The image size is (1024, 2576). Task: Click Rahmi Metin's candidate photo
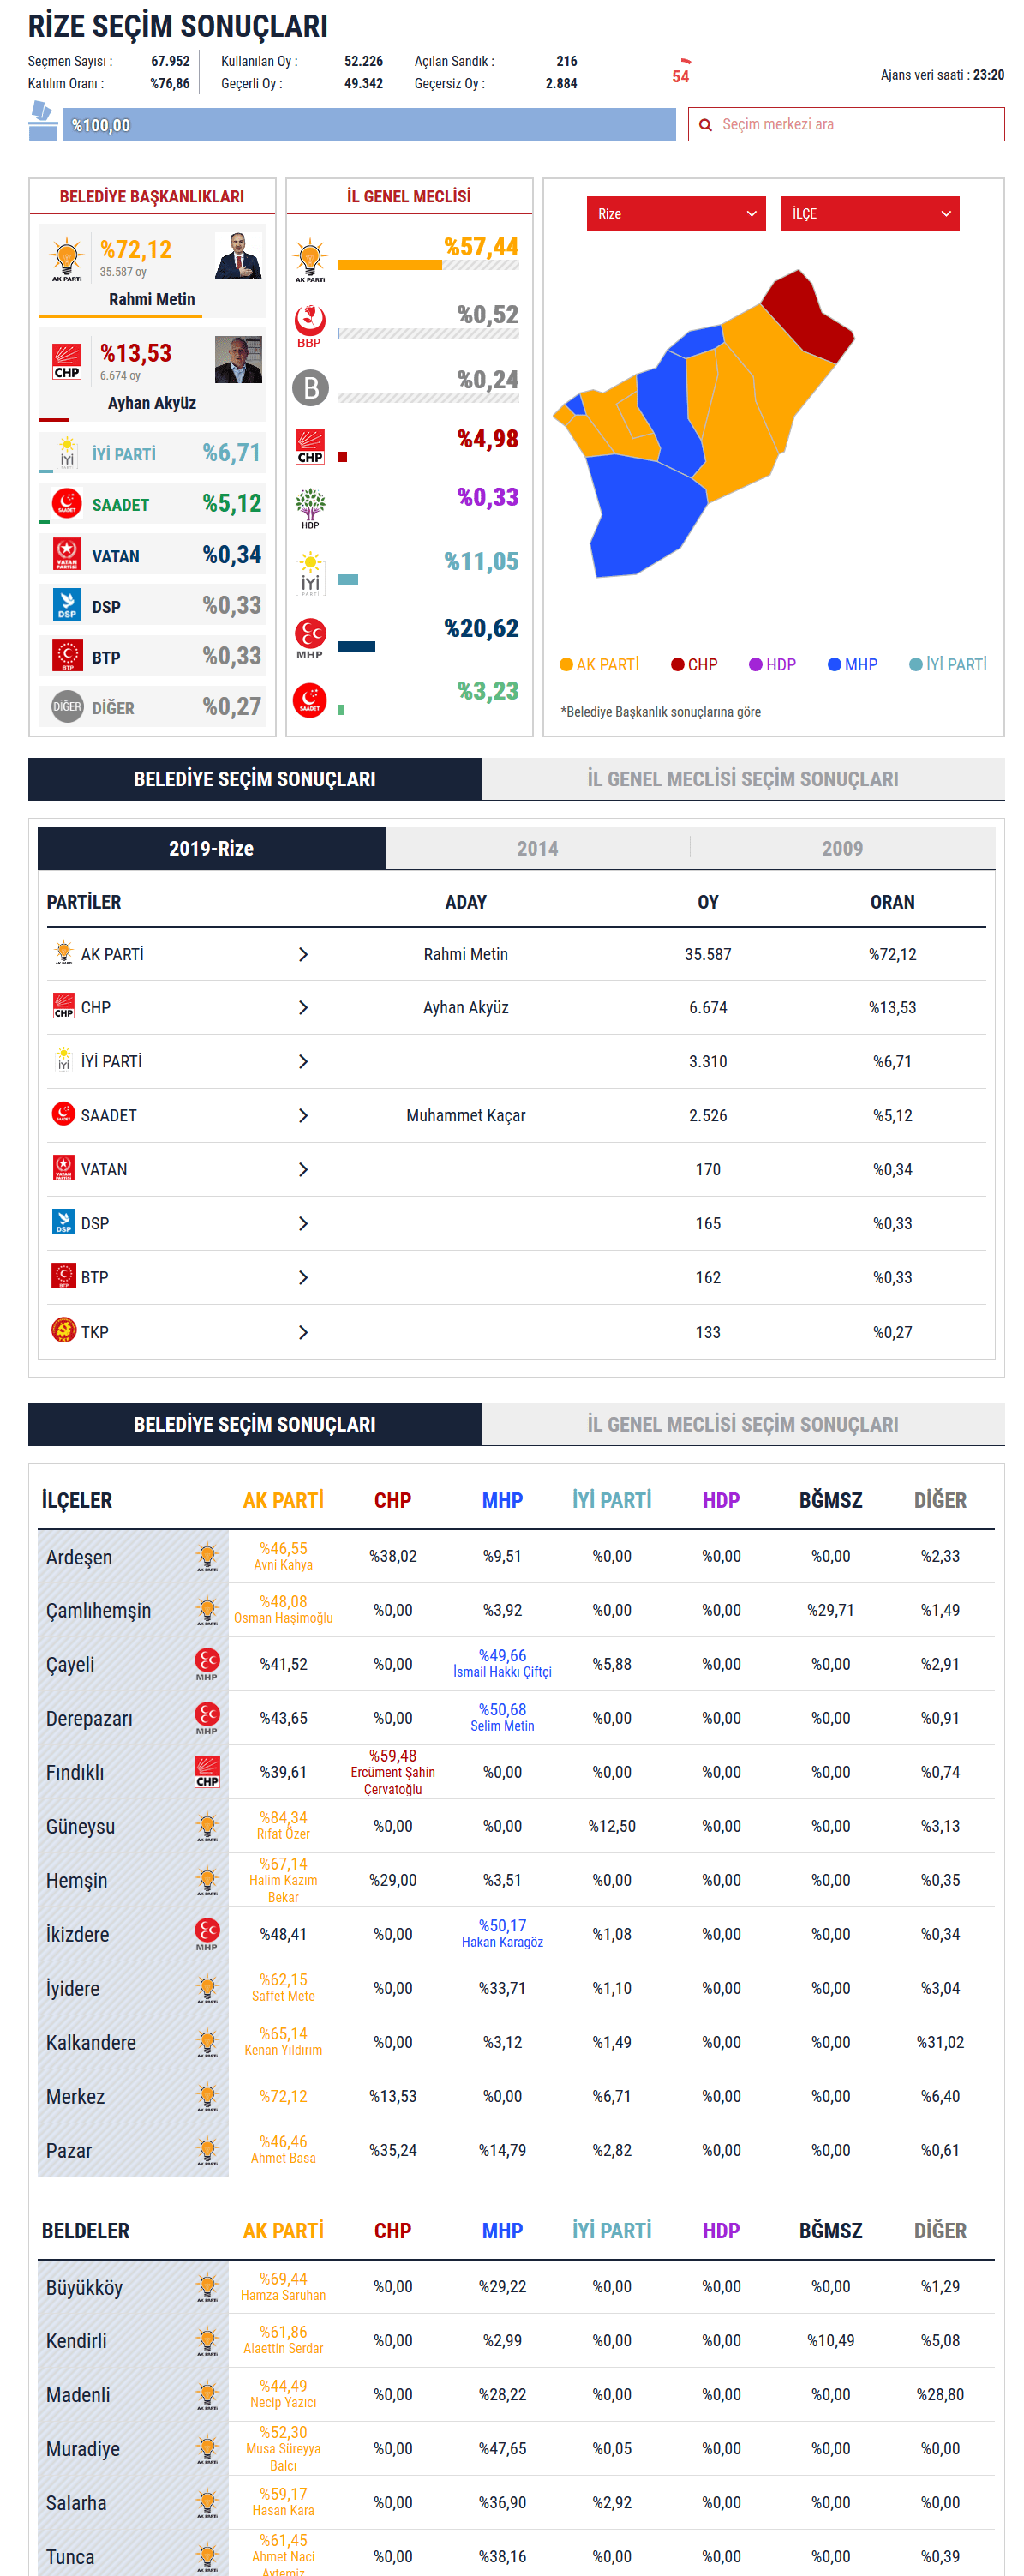238,256
